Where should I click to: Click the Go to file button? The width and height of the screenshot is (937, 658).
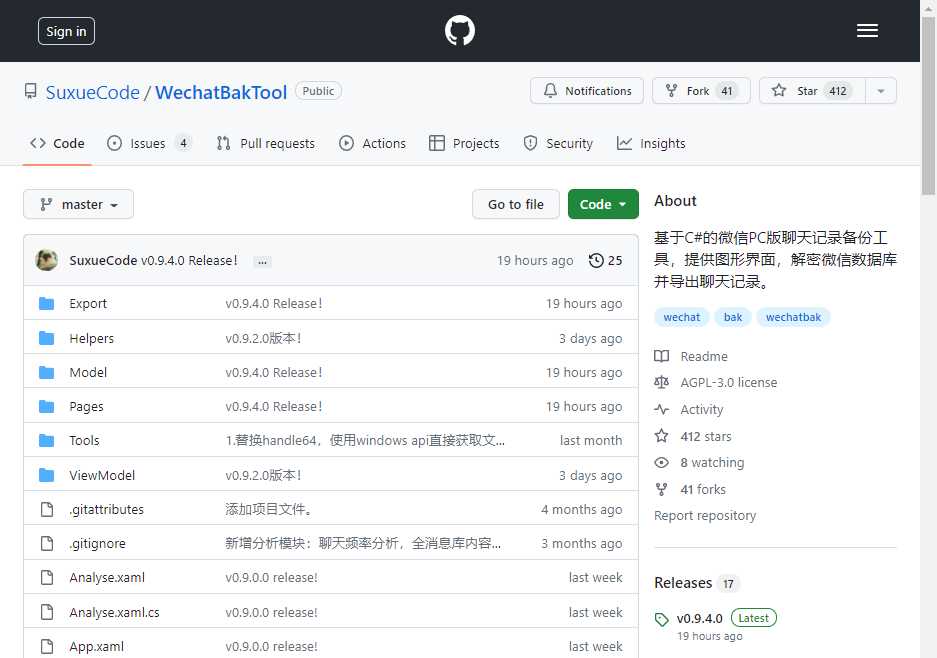click(516, 204)
